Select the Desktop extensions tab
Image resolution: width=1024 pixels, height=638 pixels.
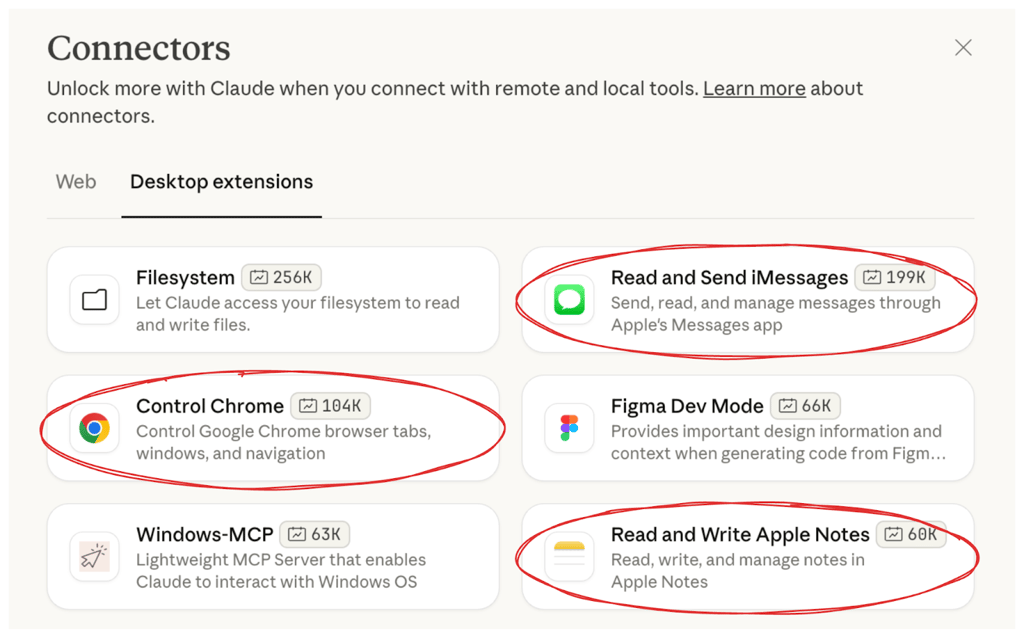[x=221, y=182]
